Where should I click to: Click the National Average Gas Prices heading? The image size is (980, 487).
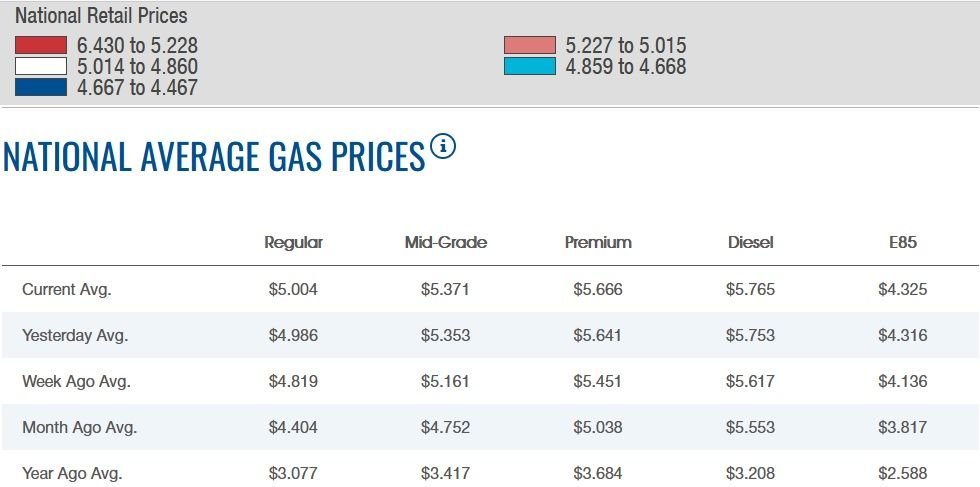coord(214,157)
